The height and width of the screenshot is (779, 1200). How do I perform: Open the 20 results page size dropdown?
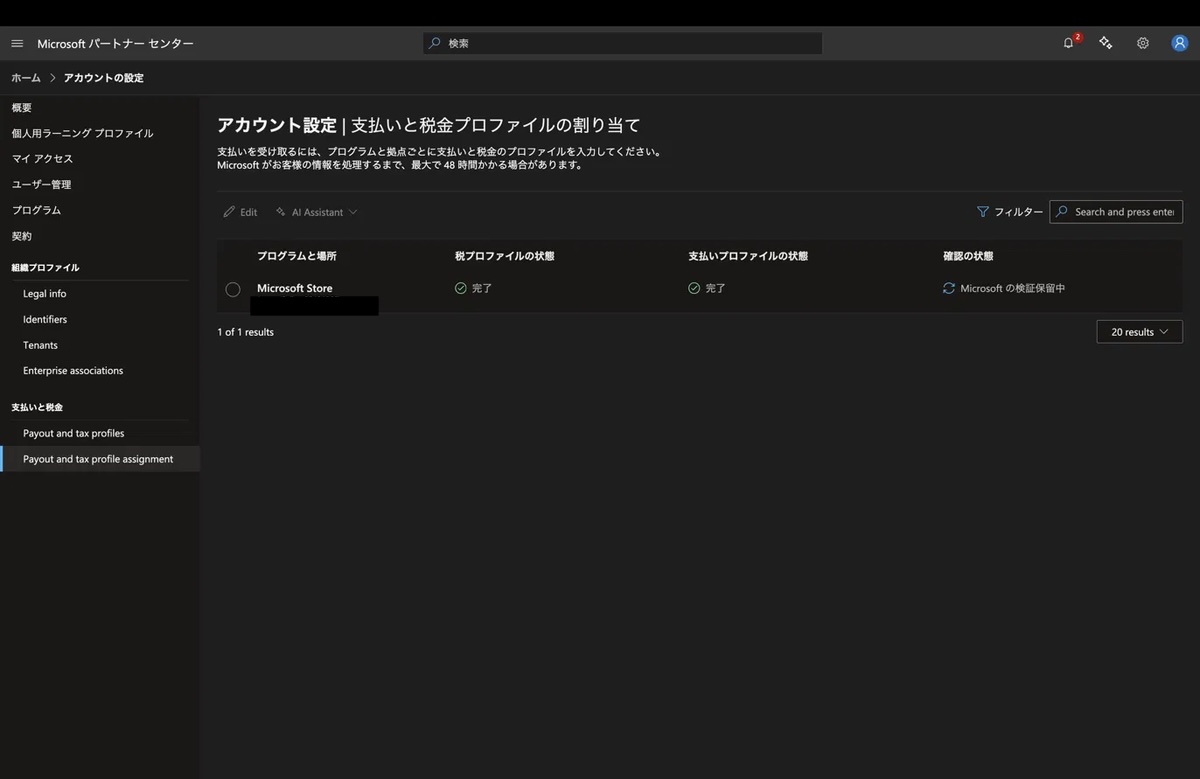pos(1139,332)
